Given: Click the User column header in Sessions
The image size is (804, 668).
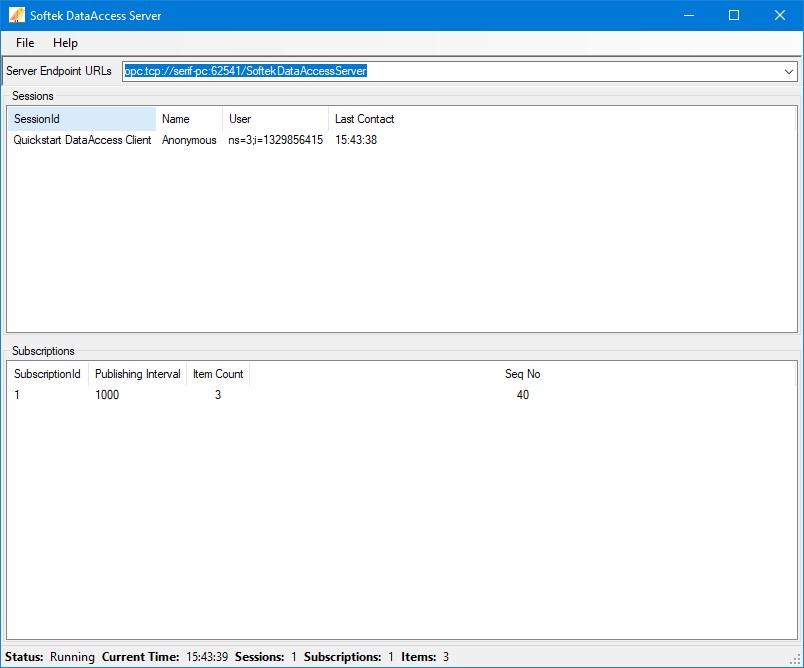Looking at the screenshot, I should click(275, 119).
